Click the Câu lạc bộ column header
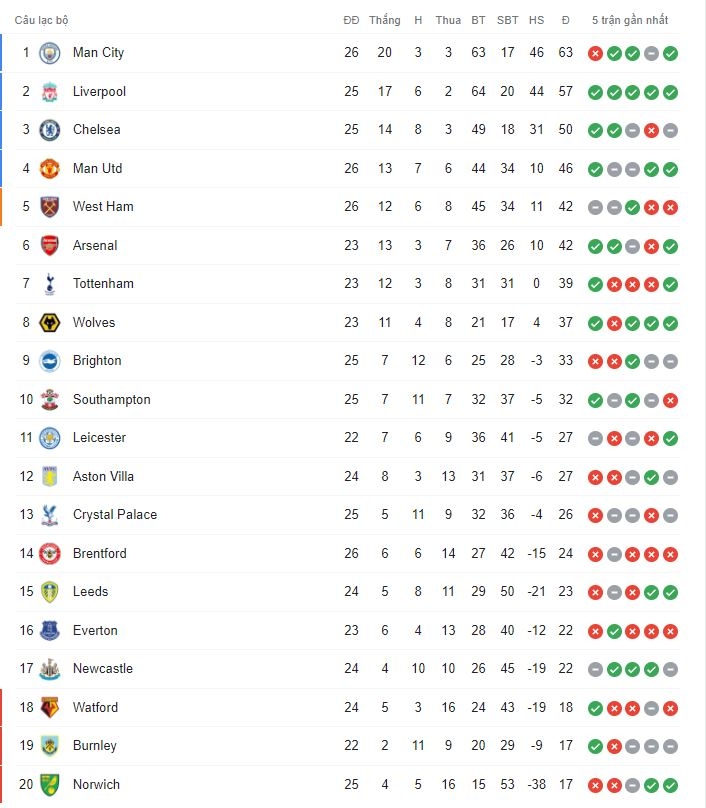706x808 pixels. click(41, 20)
